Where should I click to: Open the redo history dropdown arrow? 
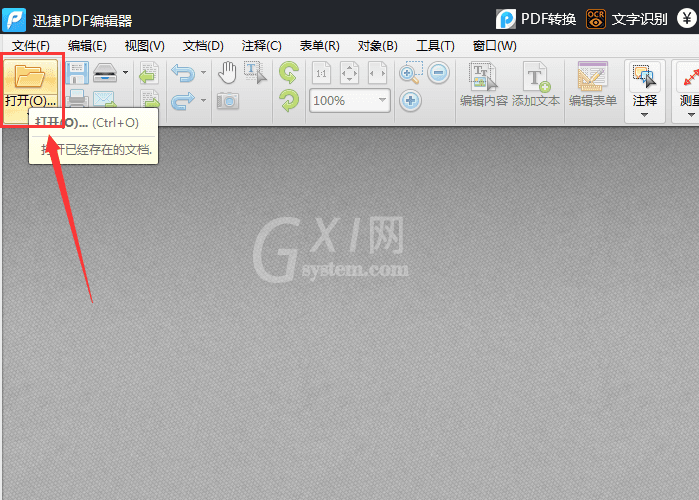click(203, 101)
